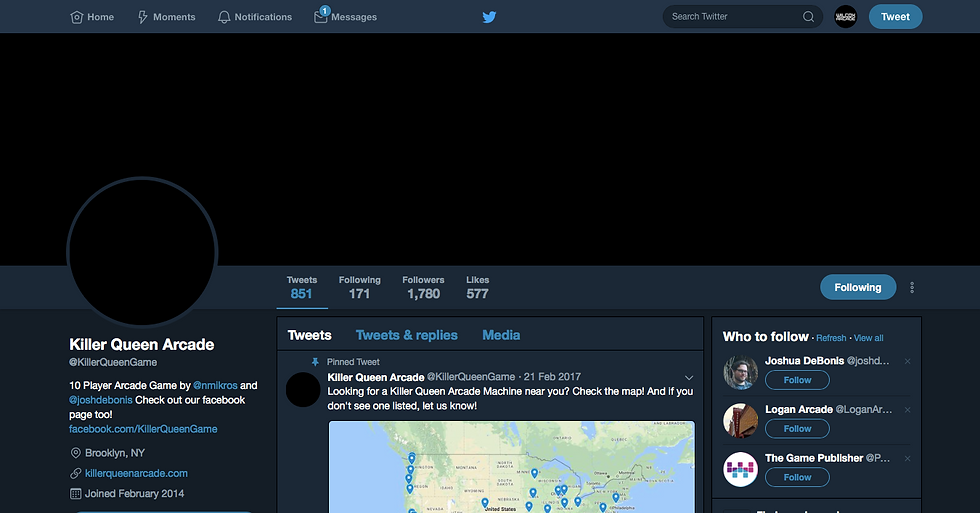Open the Notifications page

point(255,17)
